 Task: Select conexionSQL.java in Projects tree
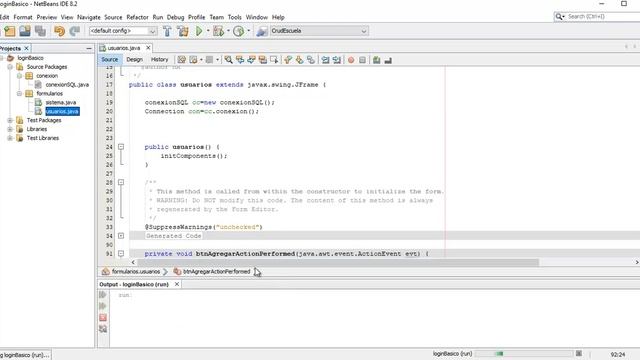click(x=67, y=84)
